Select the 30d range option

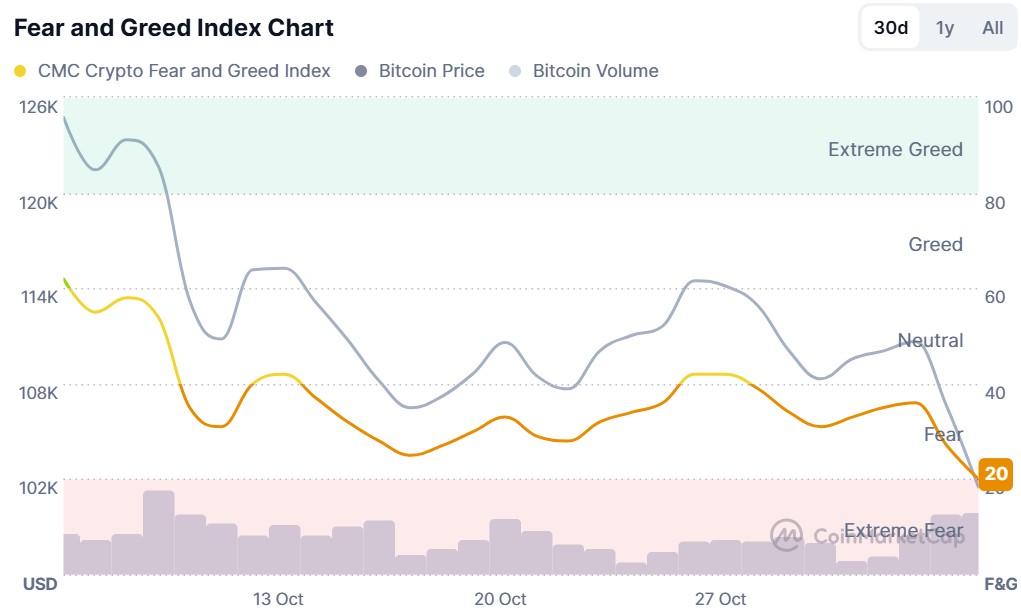[x=889, y=29]
